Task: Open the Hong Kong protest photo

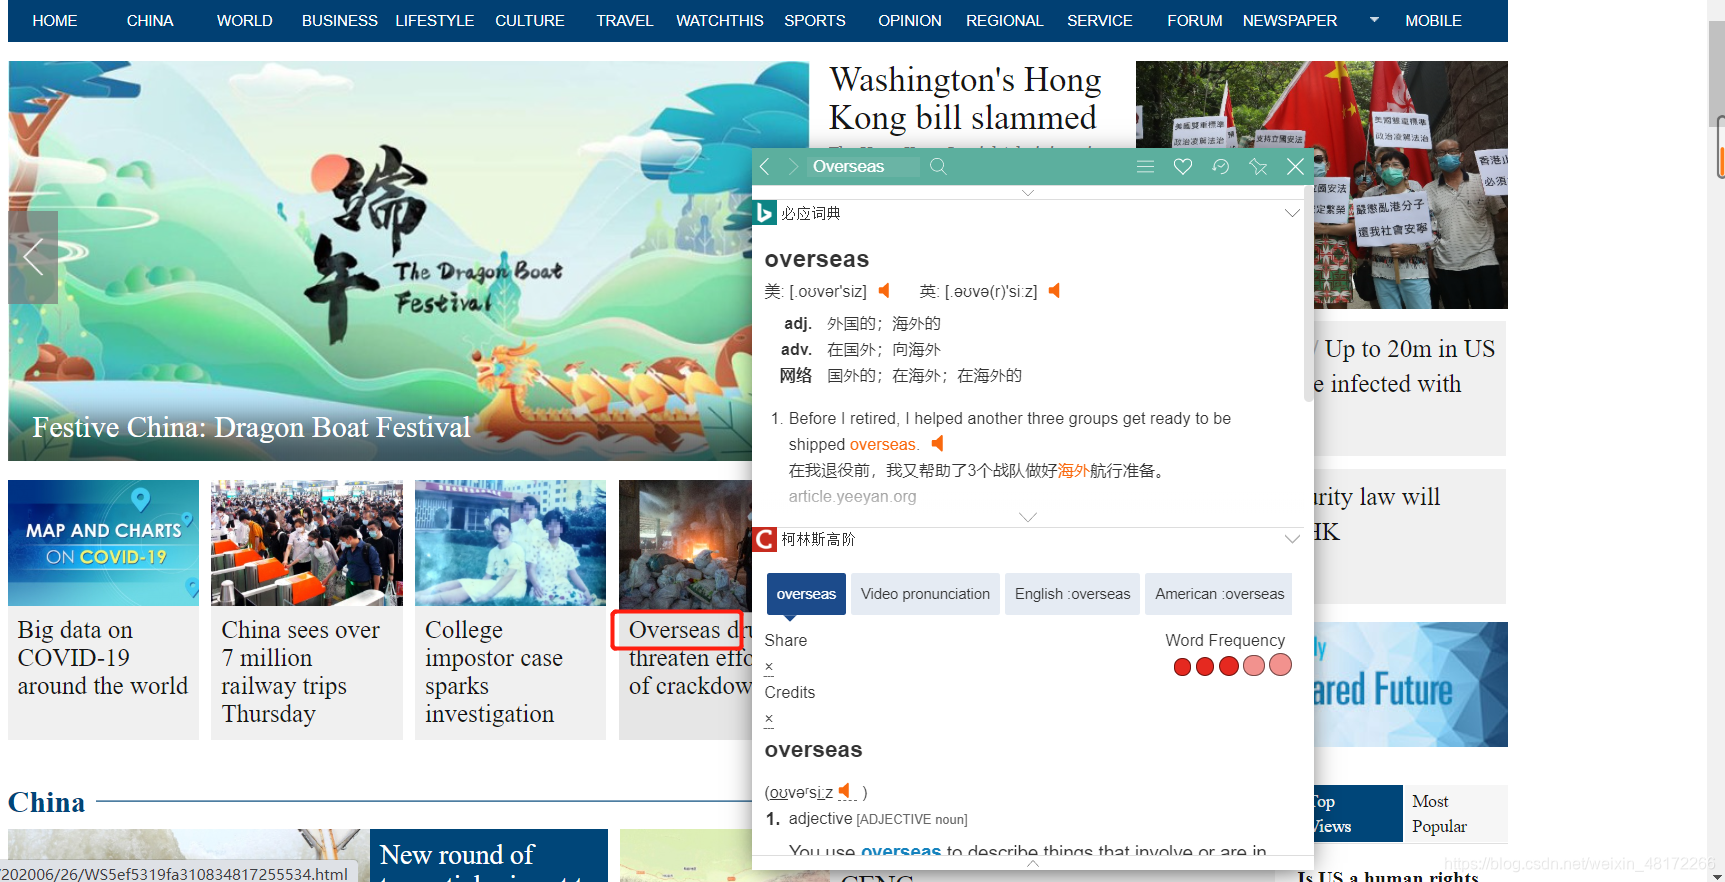Action: click(x=1410, y=185)
